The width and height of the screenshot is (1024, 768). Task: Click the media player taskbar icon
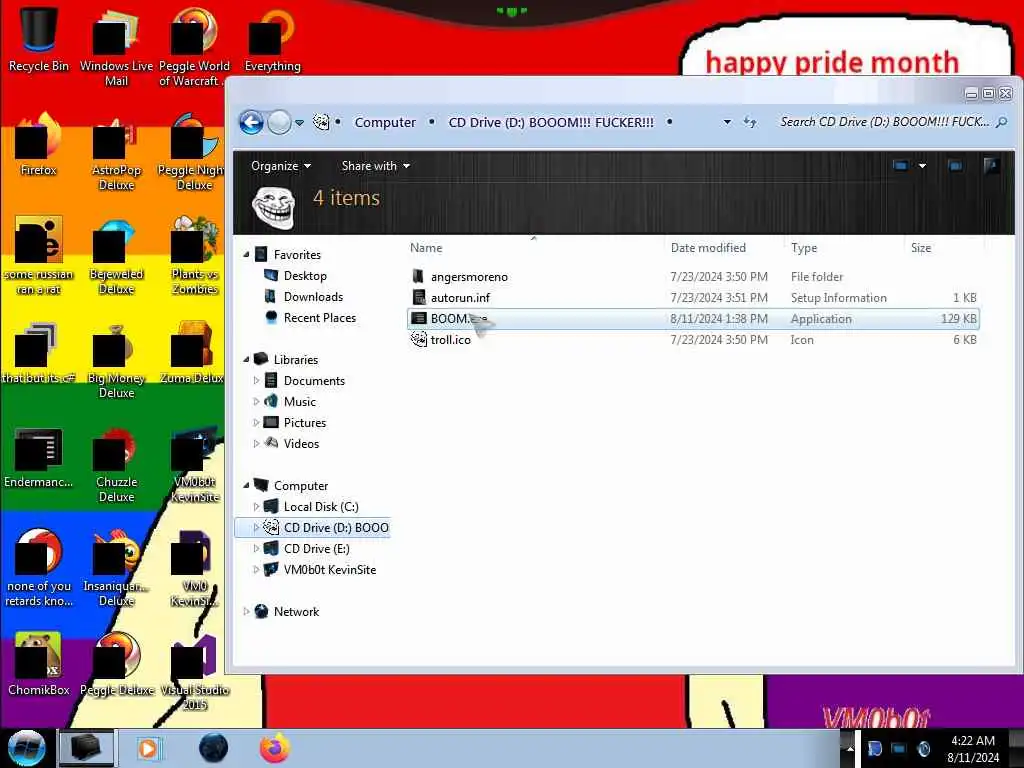point(148,748)
